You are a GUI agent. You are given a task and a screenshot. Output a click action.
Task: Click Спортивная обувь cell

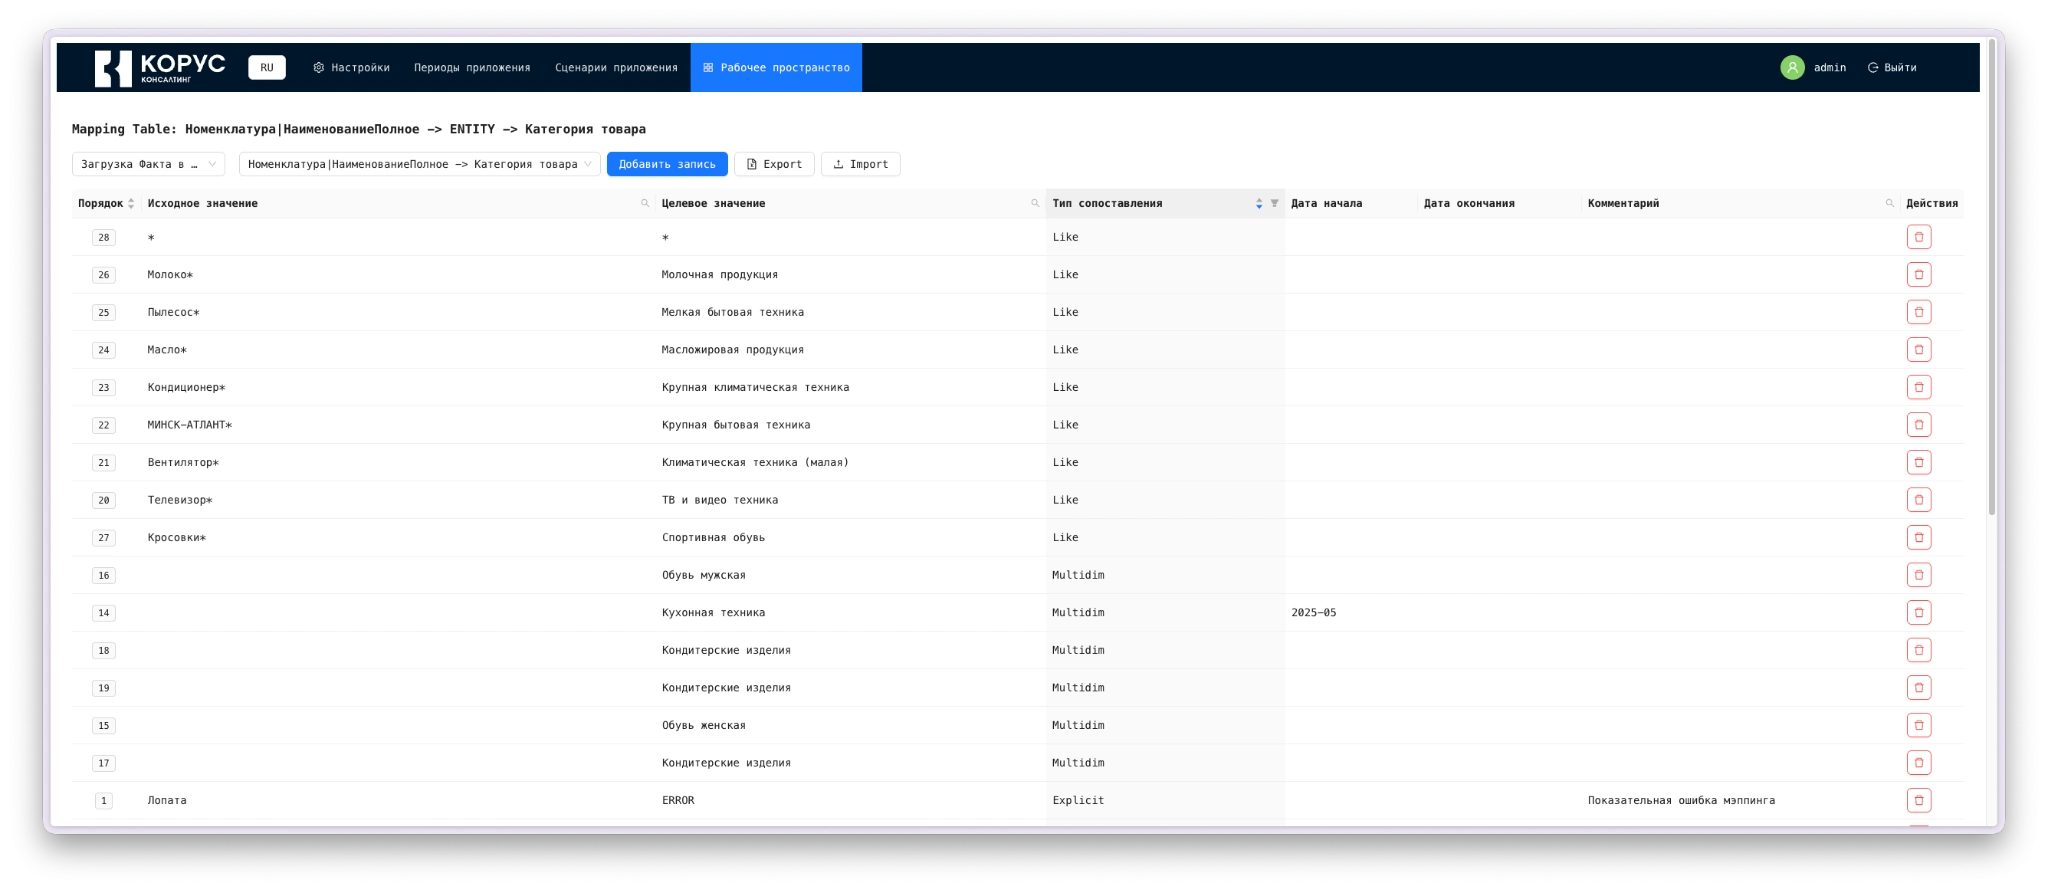click(713, 537)
